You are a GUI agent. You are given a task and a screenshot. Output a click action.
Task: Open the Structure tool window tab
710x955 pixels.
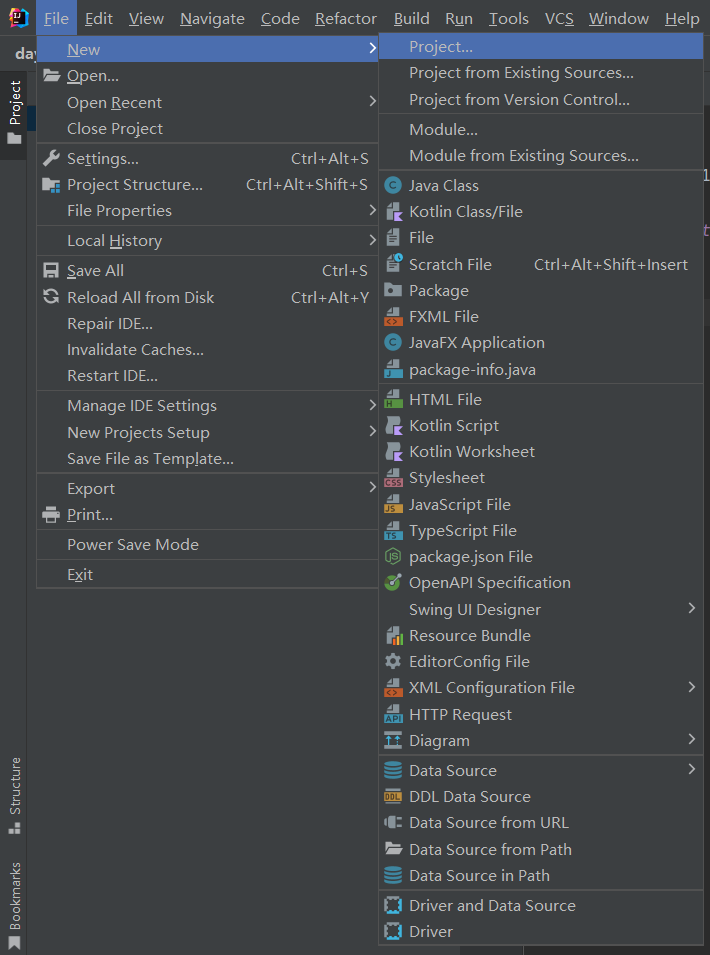[x=15, y=795]
